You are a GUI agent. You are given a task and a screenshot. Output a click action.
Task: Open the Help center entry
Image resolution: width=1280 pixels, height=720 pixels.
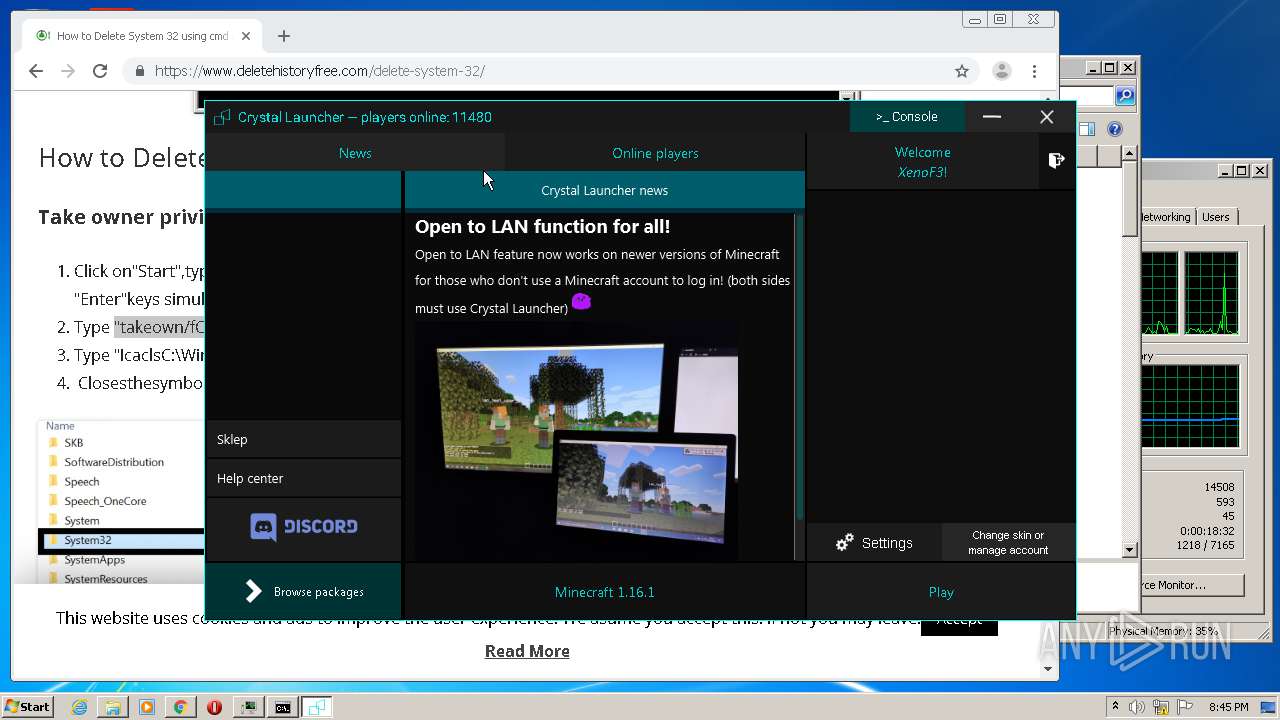coord(303,478)
